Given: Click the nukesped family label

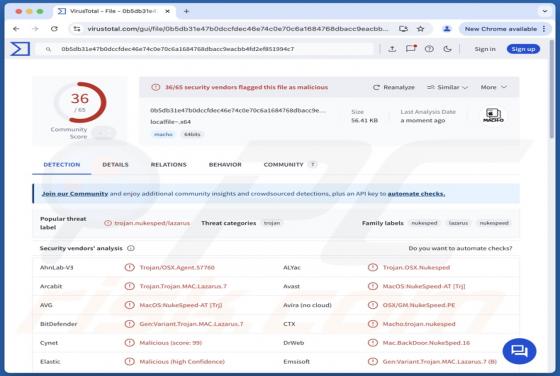Looking at the screenshot, I should click(x=424, y=223).
